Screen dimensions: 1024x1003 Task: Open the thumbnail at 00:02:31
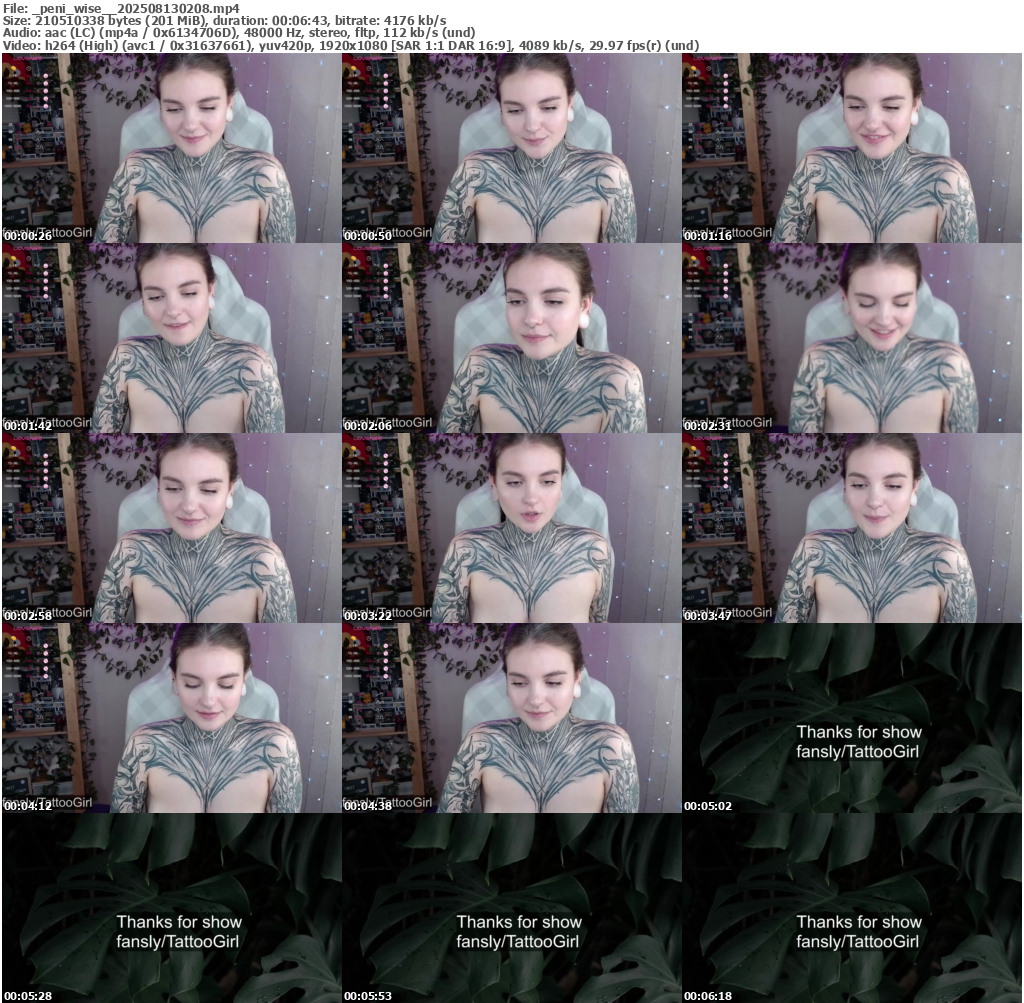pyautogui.click(x=852, y=338)
